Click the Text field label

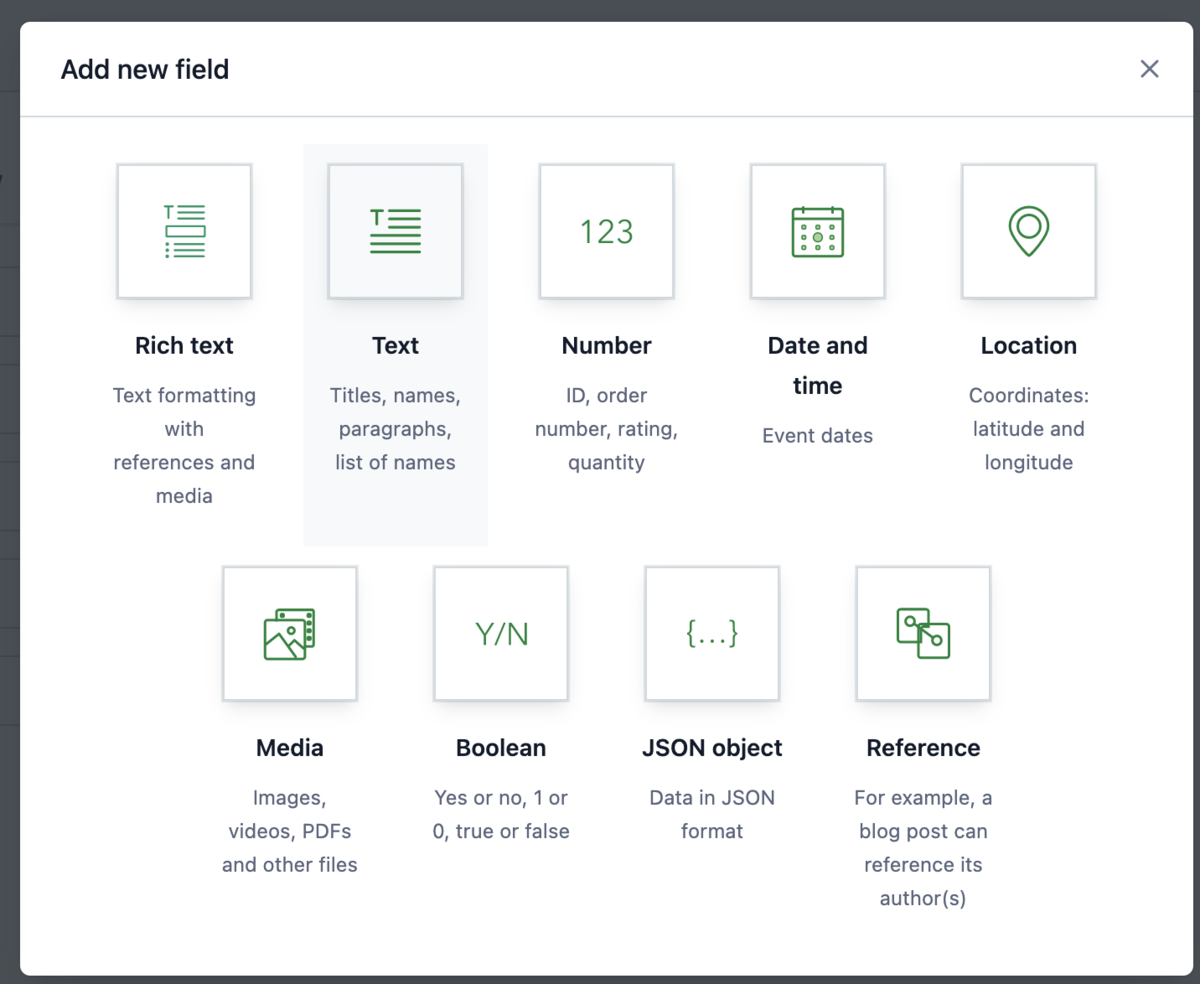tap(395, 346)
